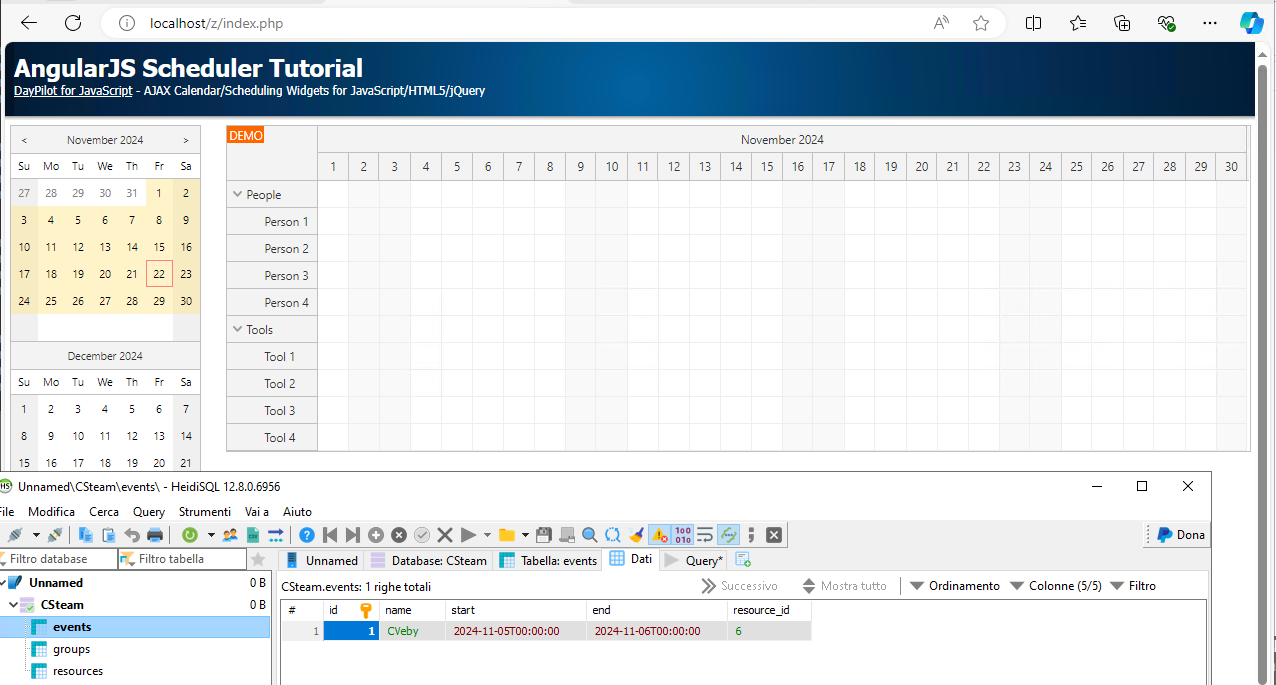Open dropdown arrow beside green refresh icon
Image resolution: width=1276 pixels, height=685 pixels.
(x=211, y=535)
